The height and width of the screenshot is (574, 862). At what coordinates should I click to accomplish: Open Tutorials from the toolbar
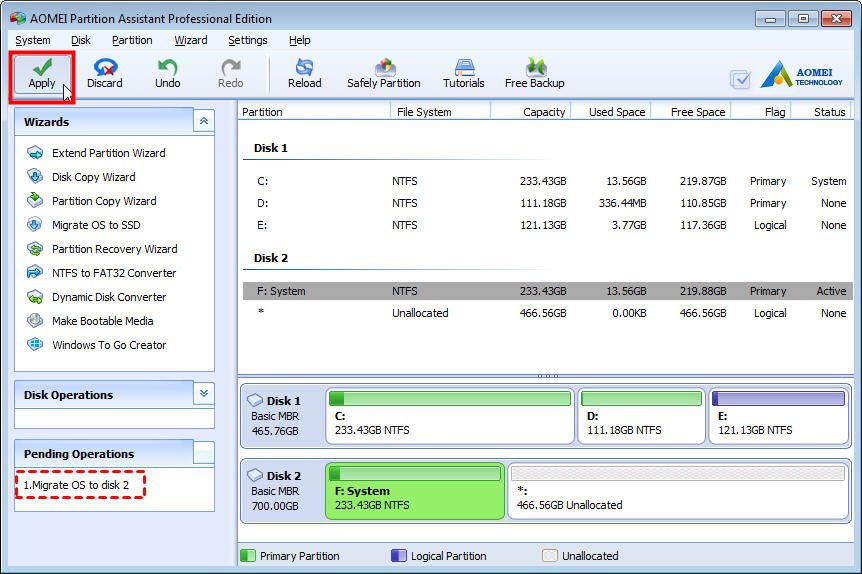pos(463,74)
